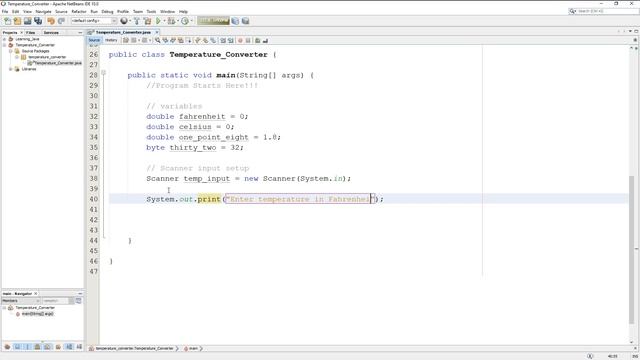Select the temperature_converter package
The width and height of the screenshot is (640, 360).
[x=47, y=57]
